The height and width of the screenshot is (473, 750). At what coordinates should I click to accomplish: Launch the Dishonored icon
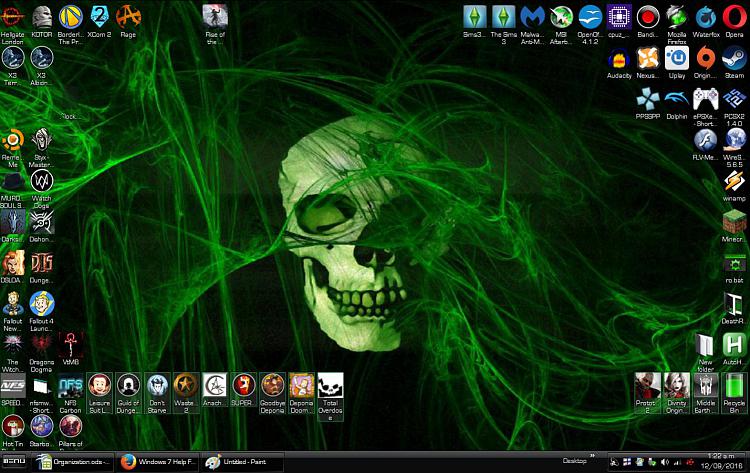tap(42, 226)
